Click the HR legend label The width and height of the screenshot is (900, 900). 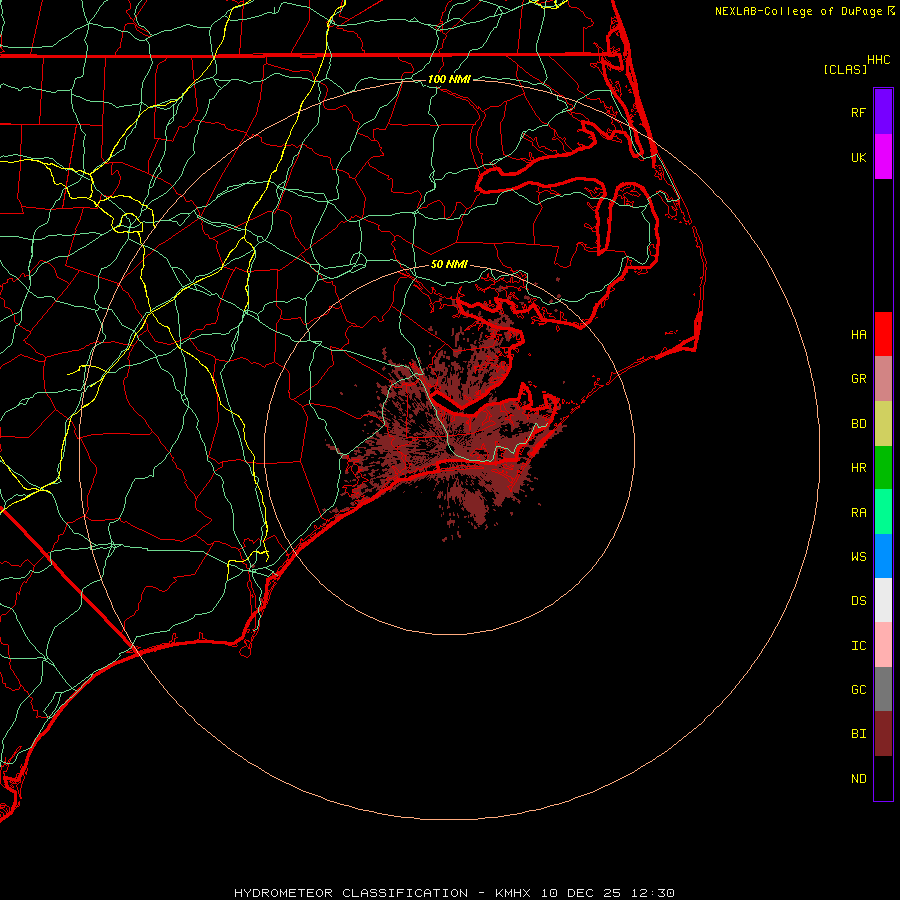858,468
